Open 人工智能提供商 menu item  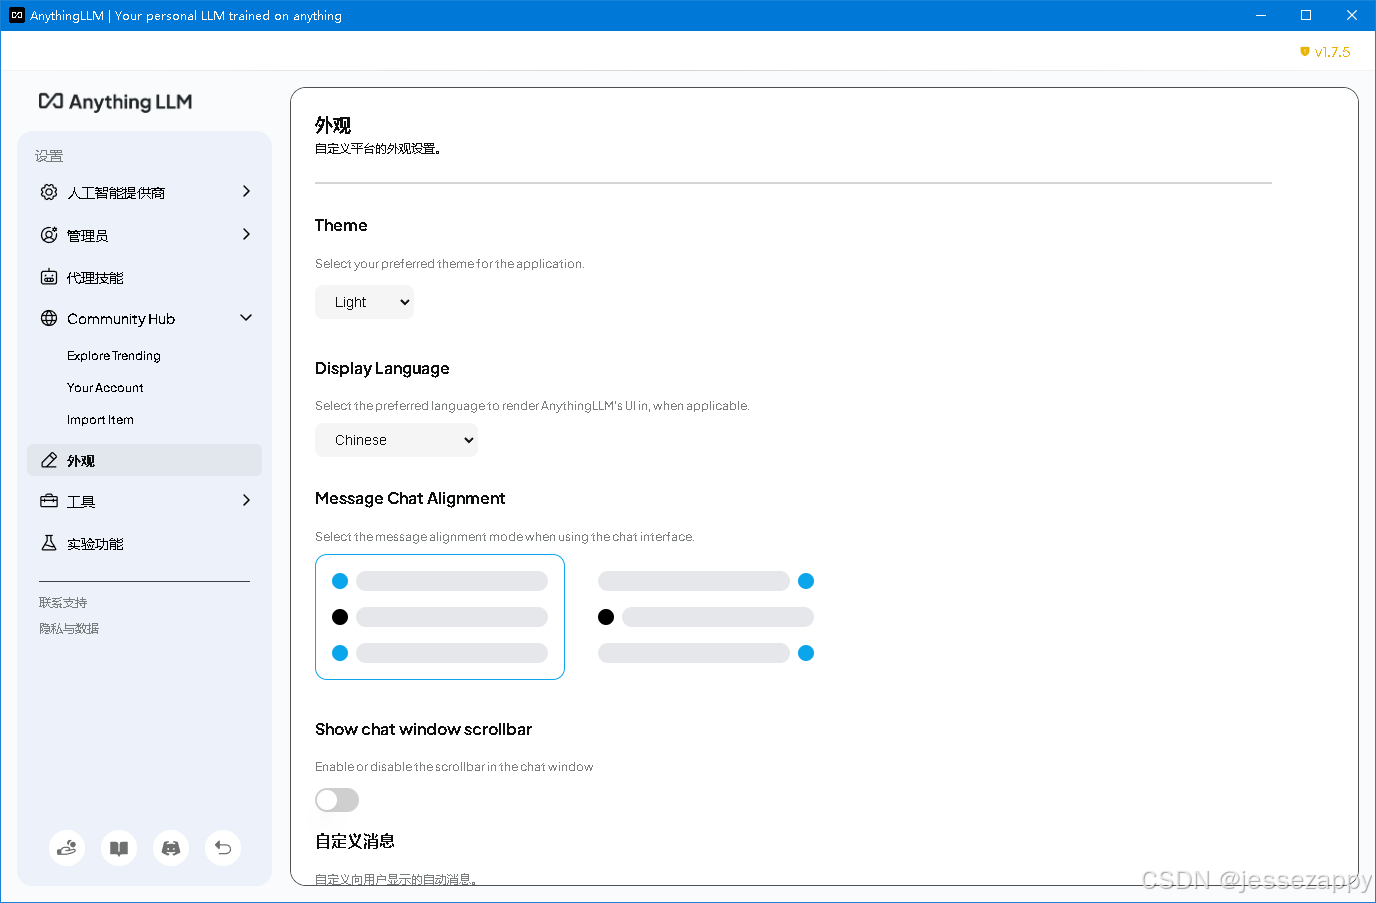point(145,192)
